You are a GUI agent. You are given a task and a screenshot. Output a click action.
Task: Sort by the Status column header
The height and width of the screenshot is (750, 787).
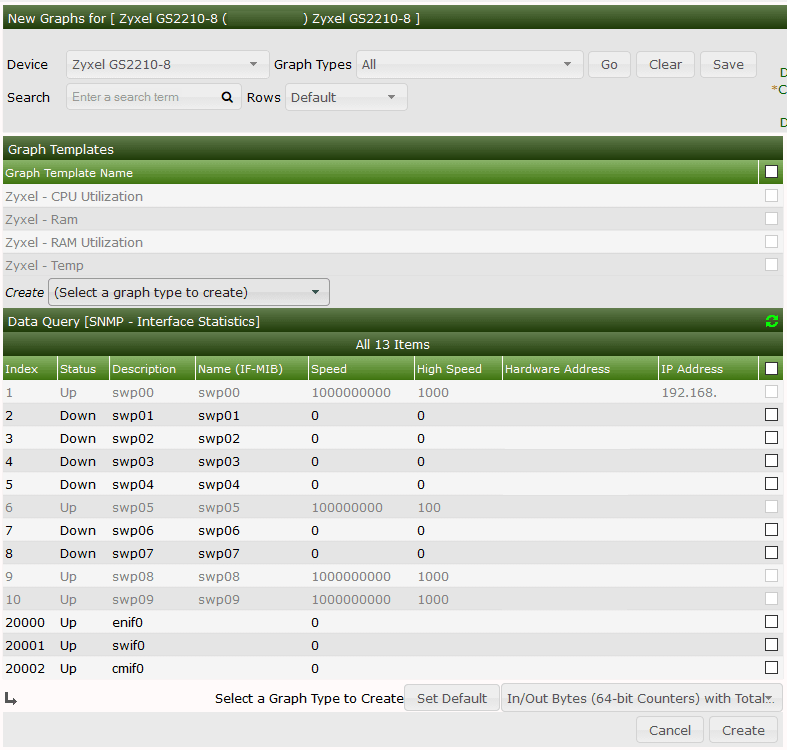[78, 369]
